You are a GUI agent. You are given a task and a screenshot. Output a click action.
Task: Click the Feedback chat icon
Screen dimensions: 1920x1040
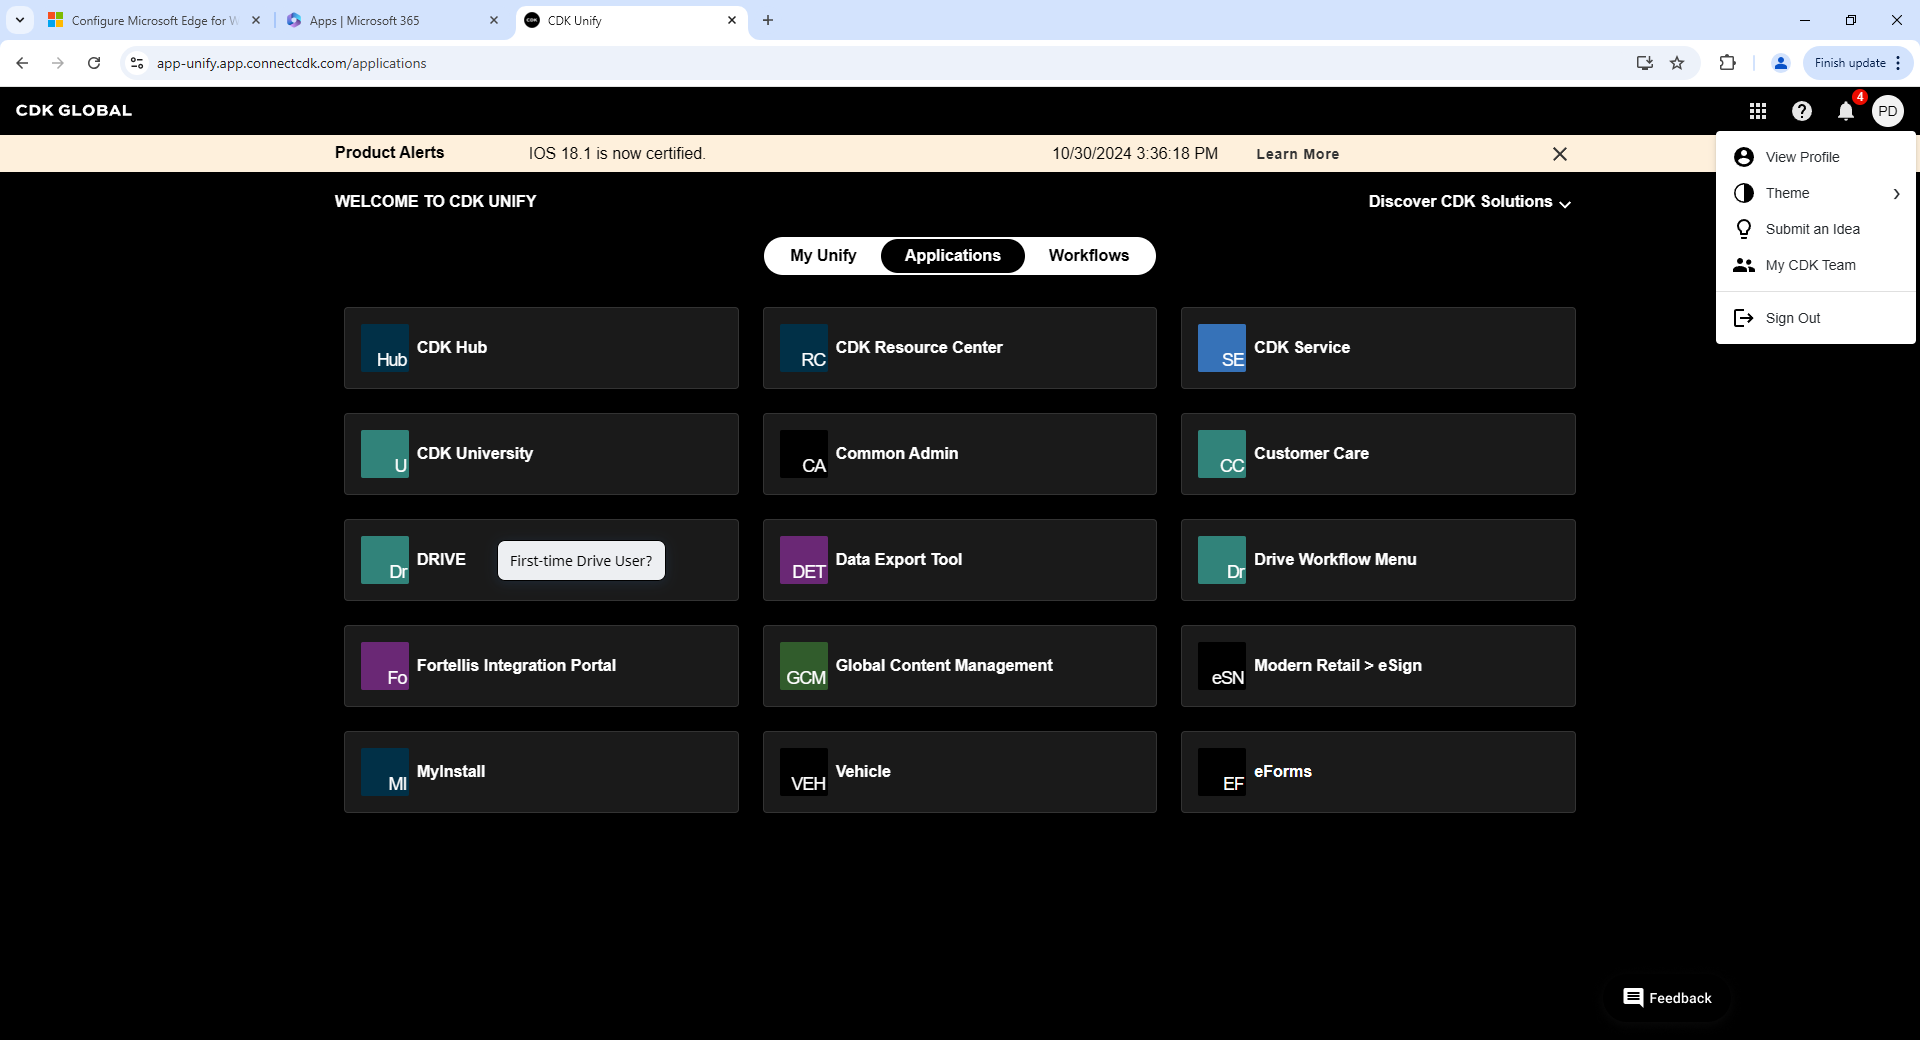(x=1633, y=998)
